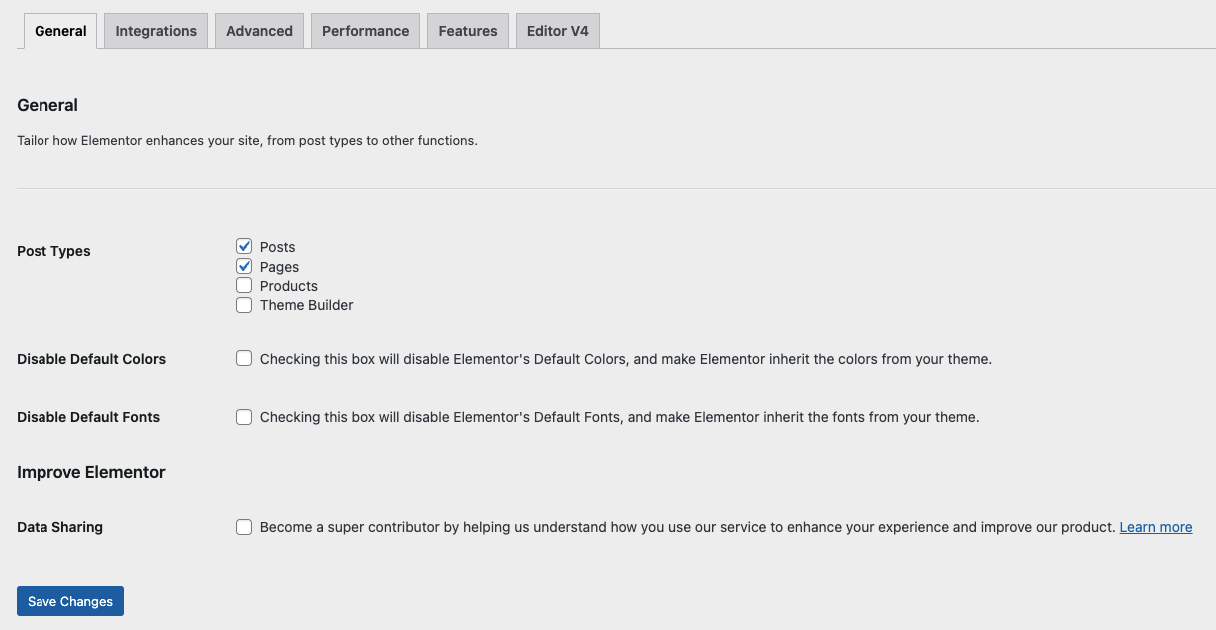Viewport: 1216px width, 630px height.
Task: Tick the Disable Default Colors checkbox
Action: pyautogui.click(x=244, y=358)
